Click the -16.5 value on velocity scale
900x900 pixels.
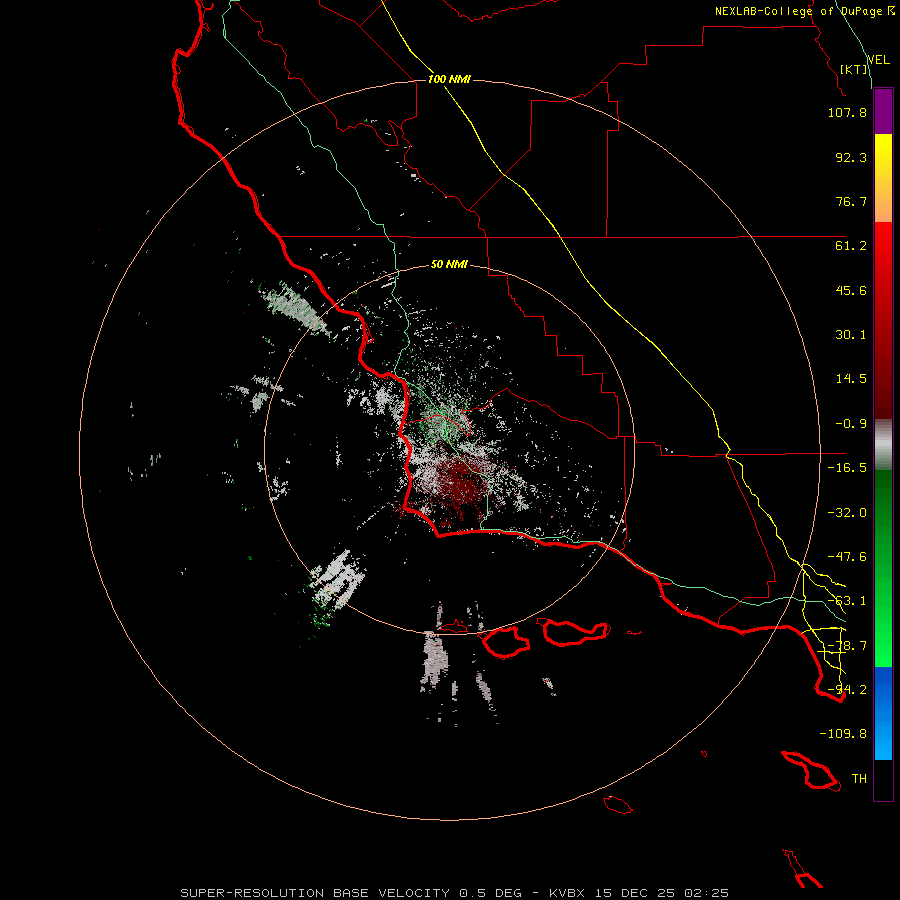click(x=847, y=468)
